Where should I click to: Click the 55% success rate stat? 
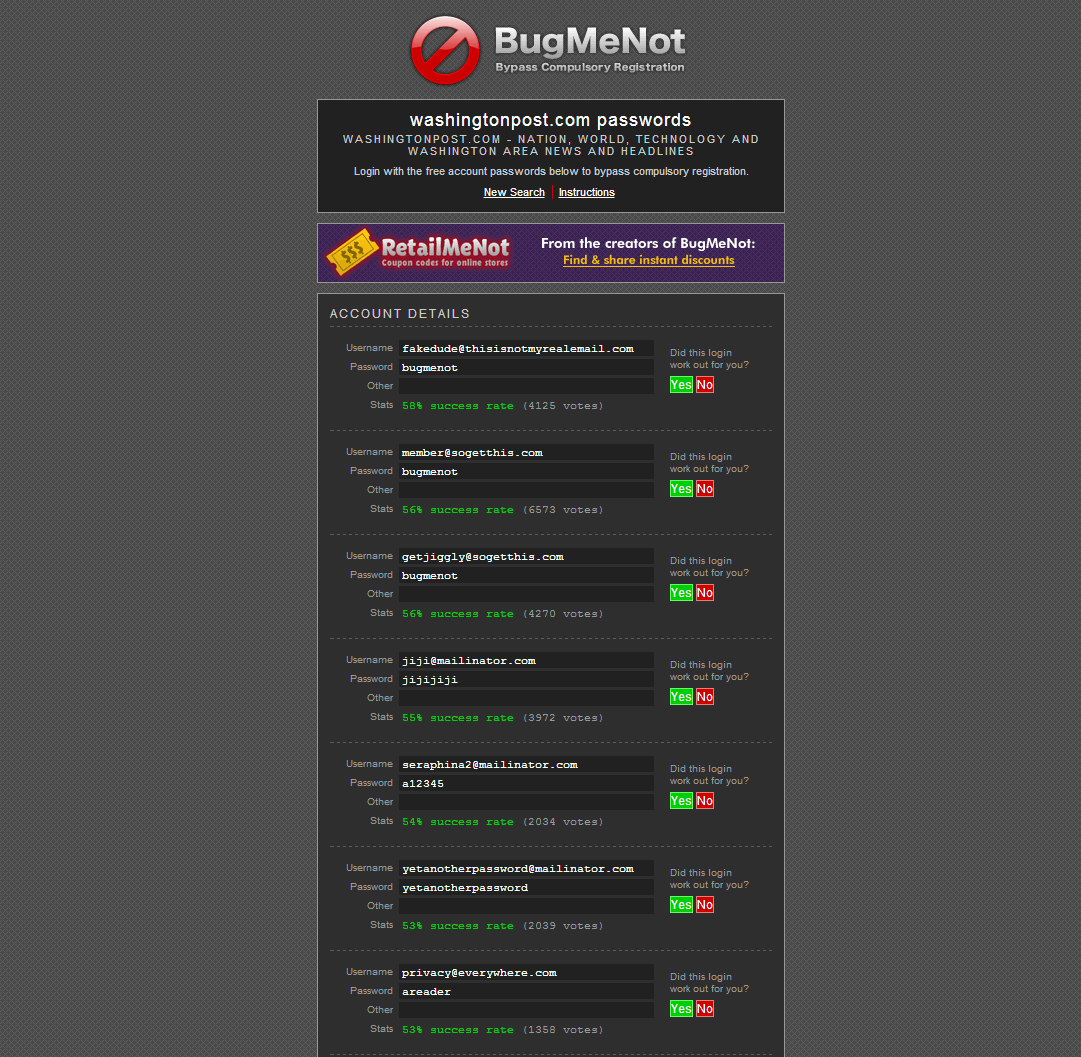click(458, 718)
